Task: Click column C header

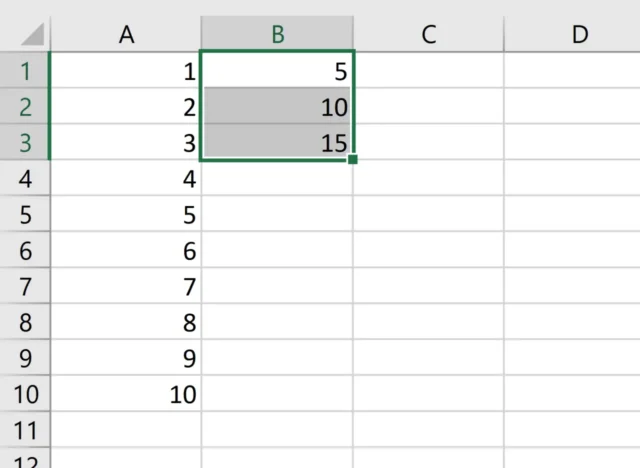Action: (428, 34)
